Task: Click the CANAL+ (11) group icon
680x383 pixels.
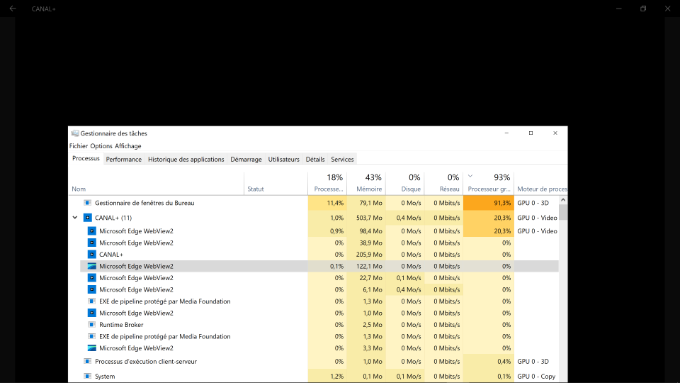Action: pyautogui.click(x=88, y=218)
